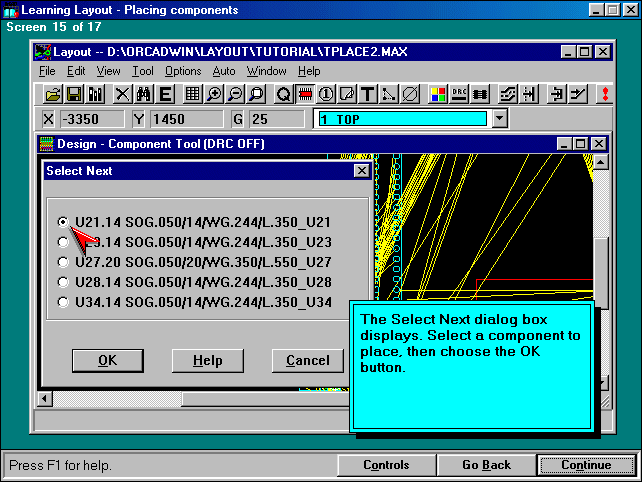Click the color palette toolbar icon

[438, 94]
